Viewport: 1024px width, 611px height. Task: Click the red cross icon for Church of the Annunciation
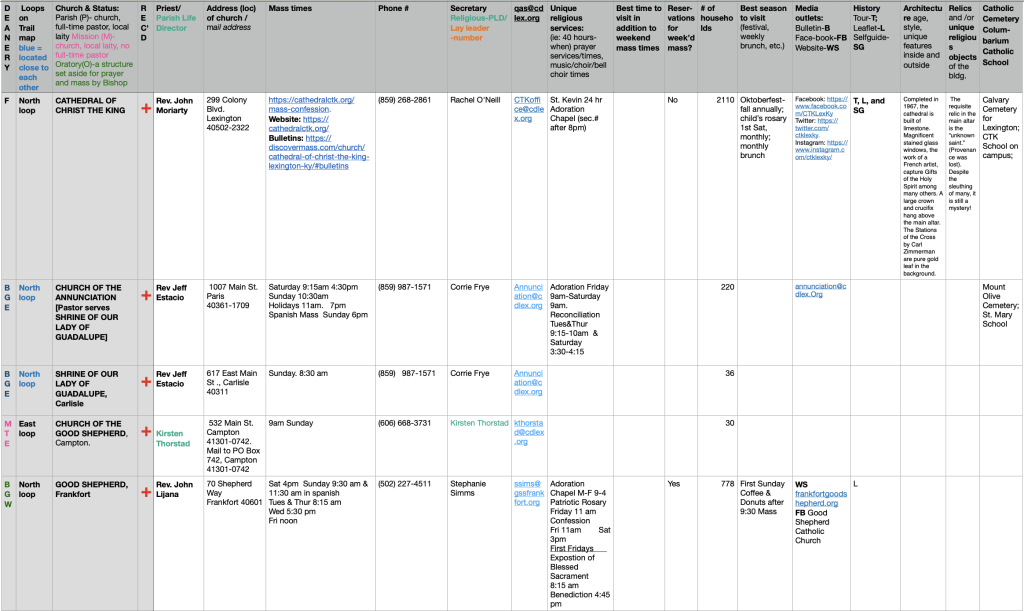pos(146,295)
